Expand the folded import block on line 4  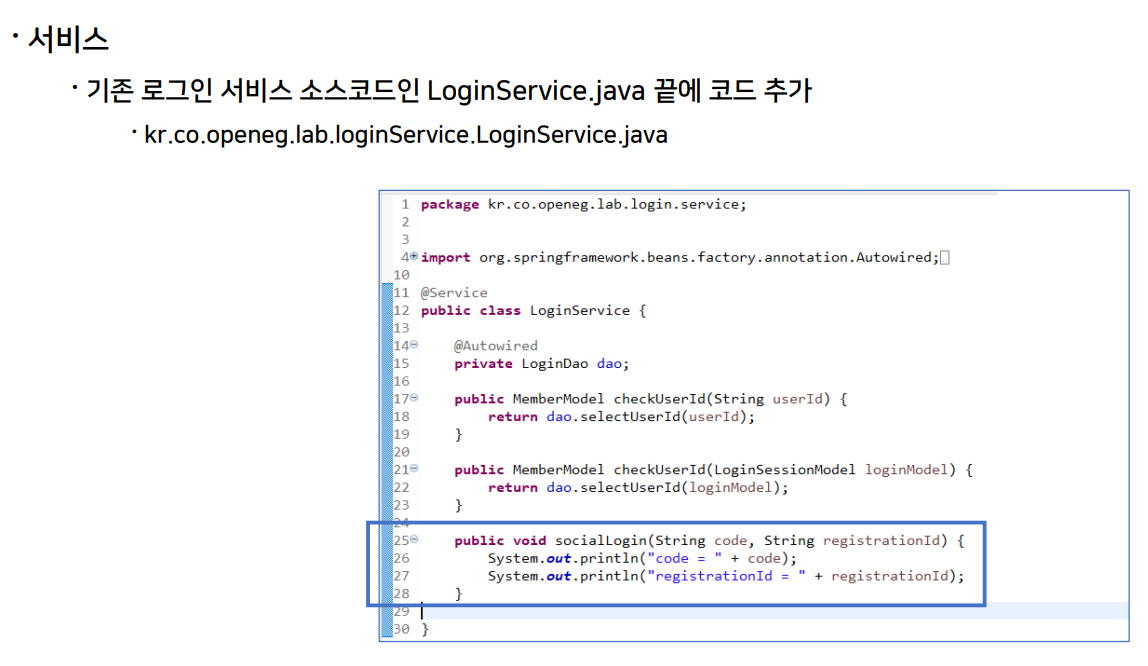[413, 256]
